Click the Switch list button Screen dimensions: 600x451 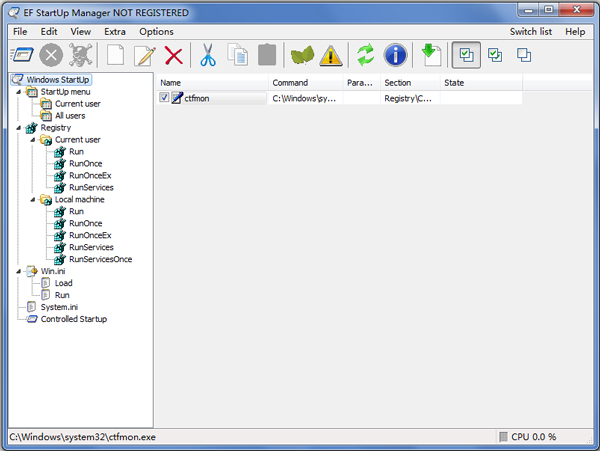pos(530,31)
